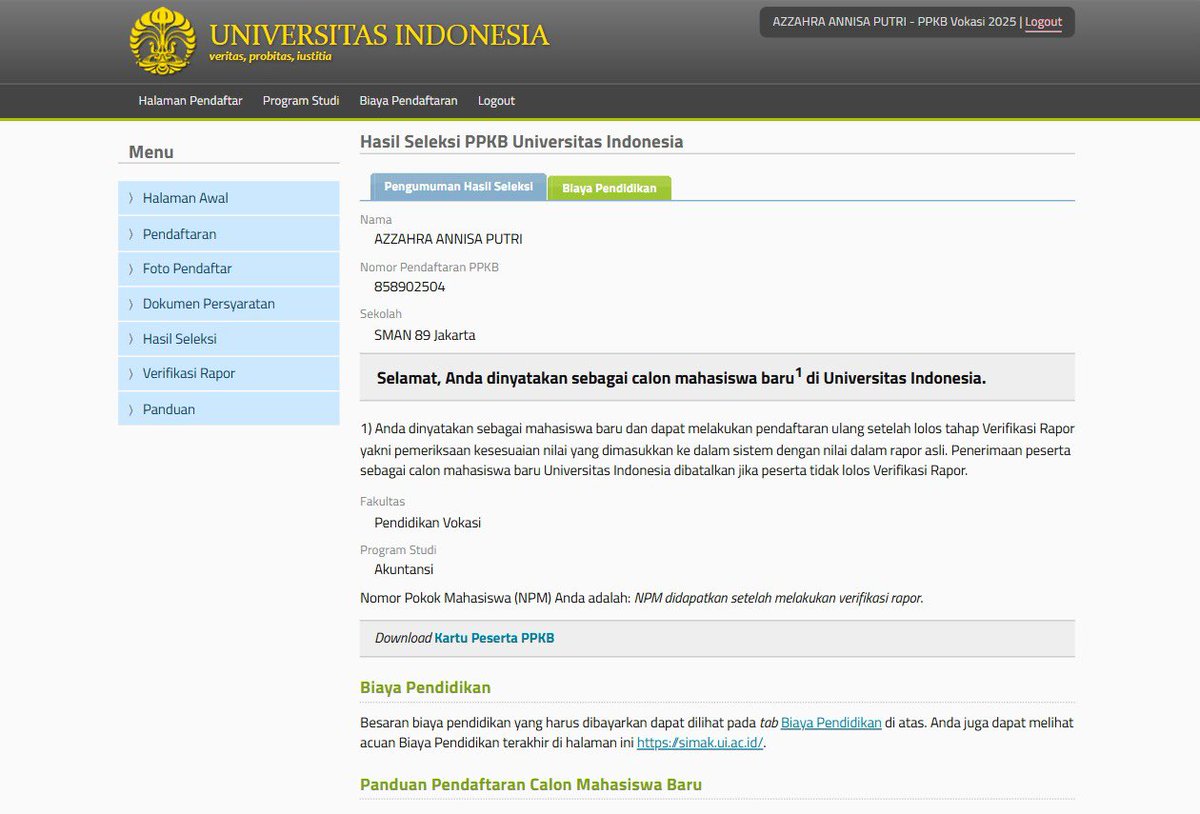Click Program Studi value Akuntansi
The width and height of the screenshot is (1200, 814).
(404, 570)
